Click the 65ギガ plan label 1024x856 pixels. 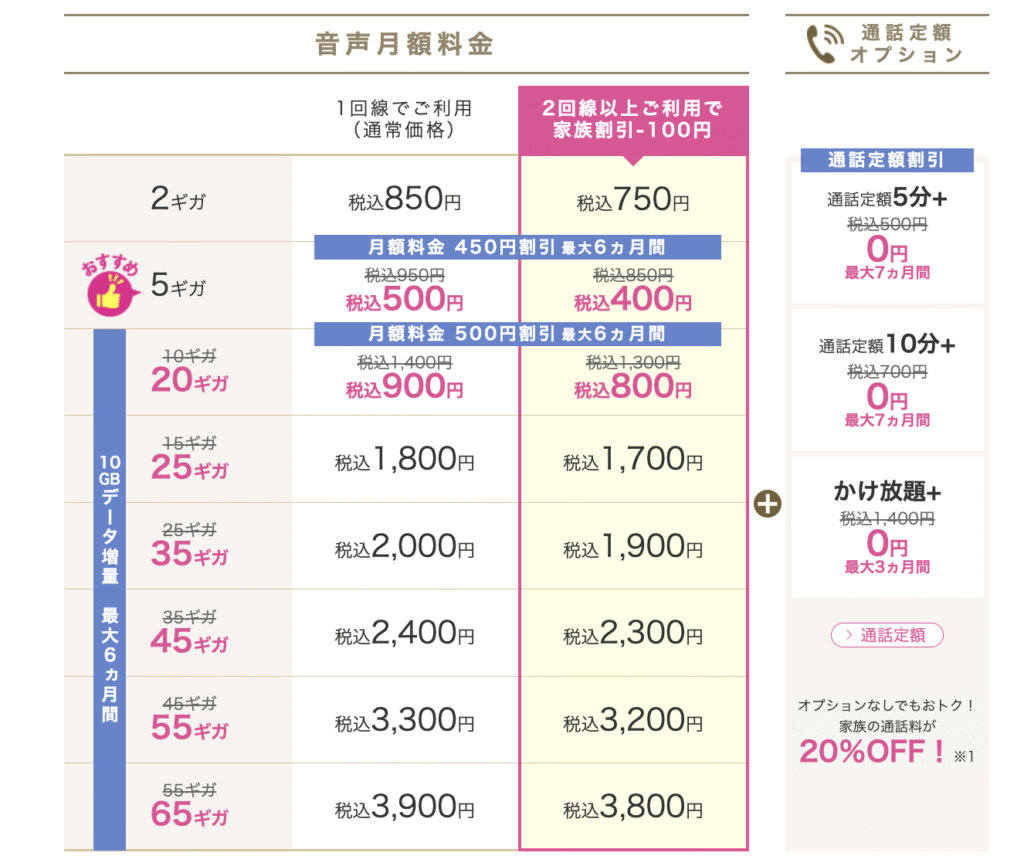click(x=189, y=814)
